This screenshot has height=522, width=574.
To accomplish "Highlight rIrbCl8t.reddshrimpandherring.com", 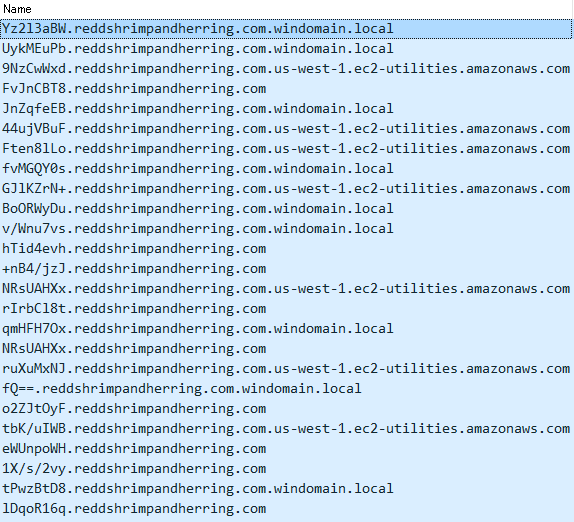I will coord(286,309).
